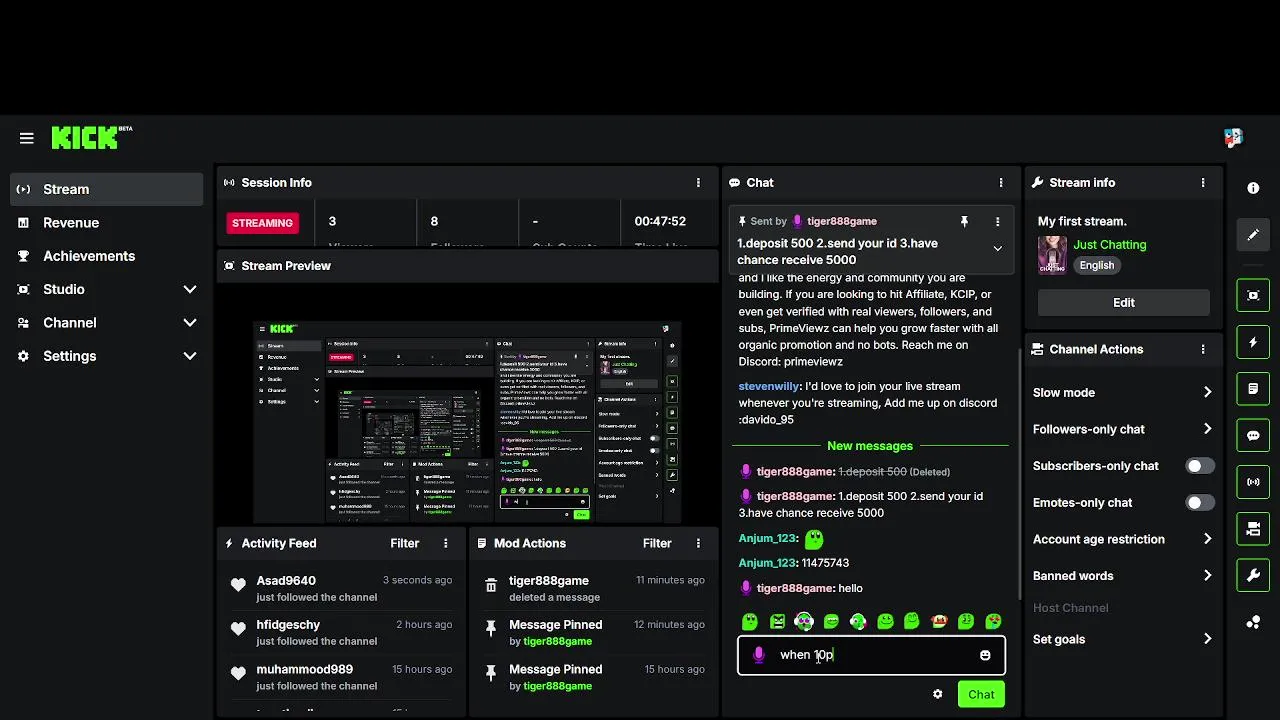Open Chat panel three-dot menu
This screenshot has height=720, width=1280.
coord(1001,183)
